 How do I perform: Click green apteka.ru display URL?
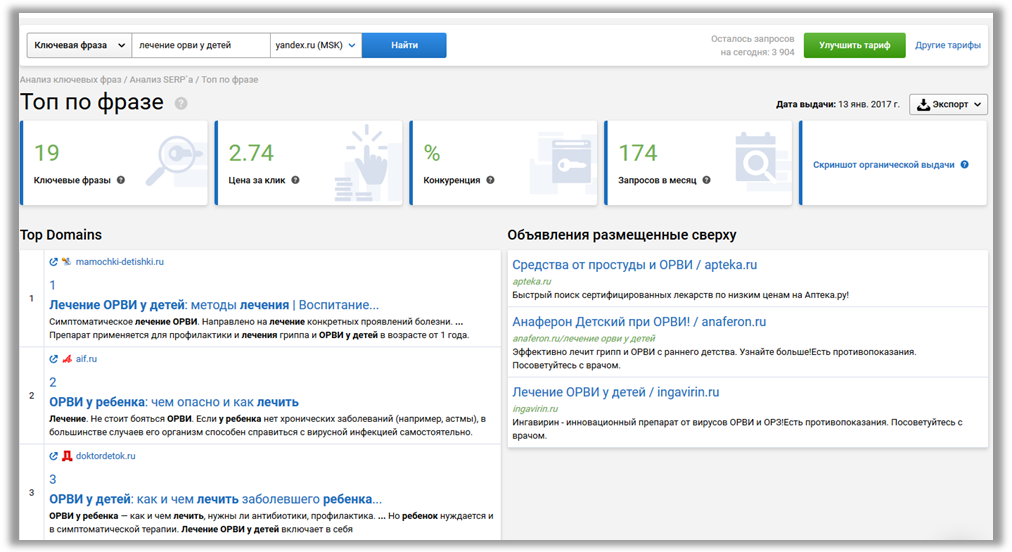[532, 281]
